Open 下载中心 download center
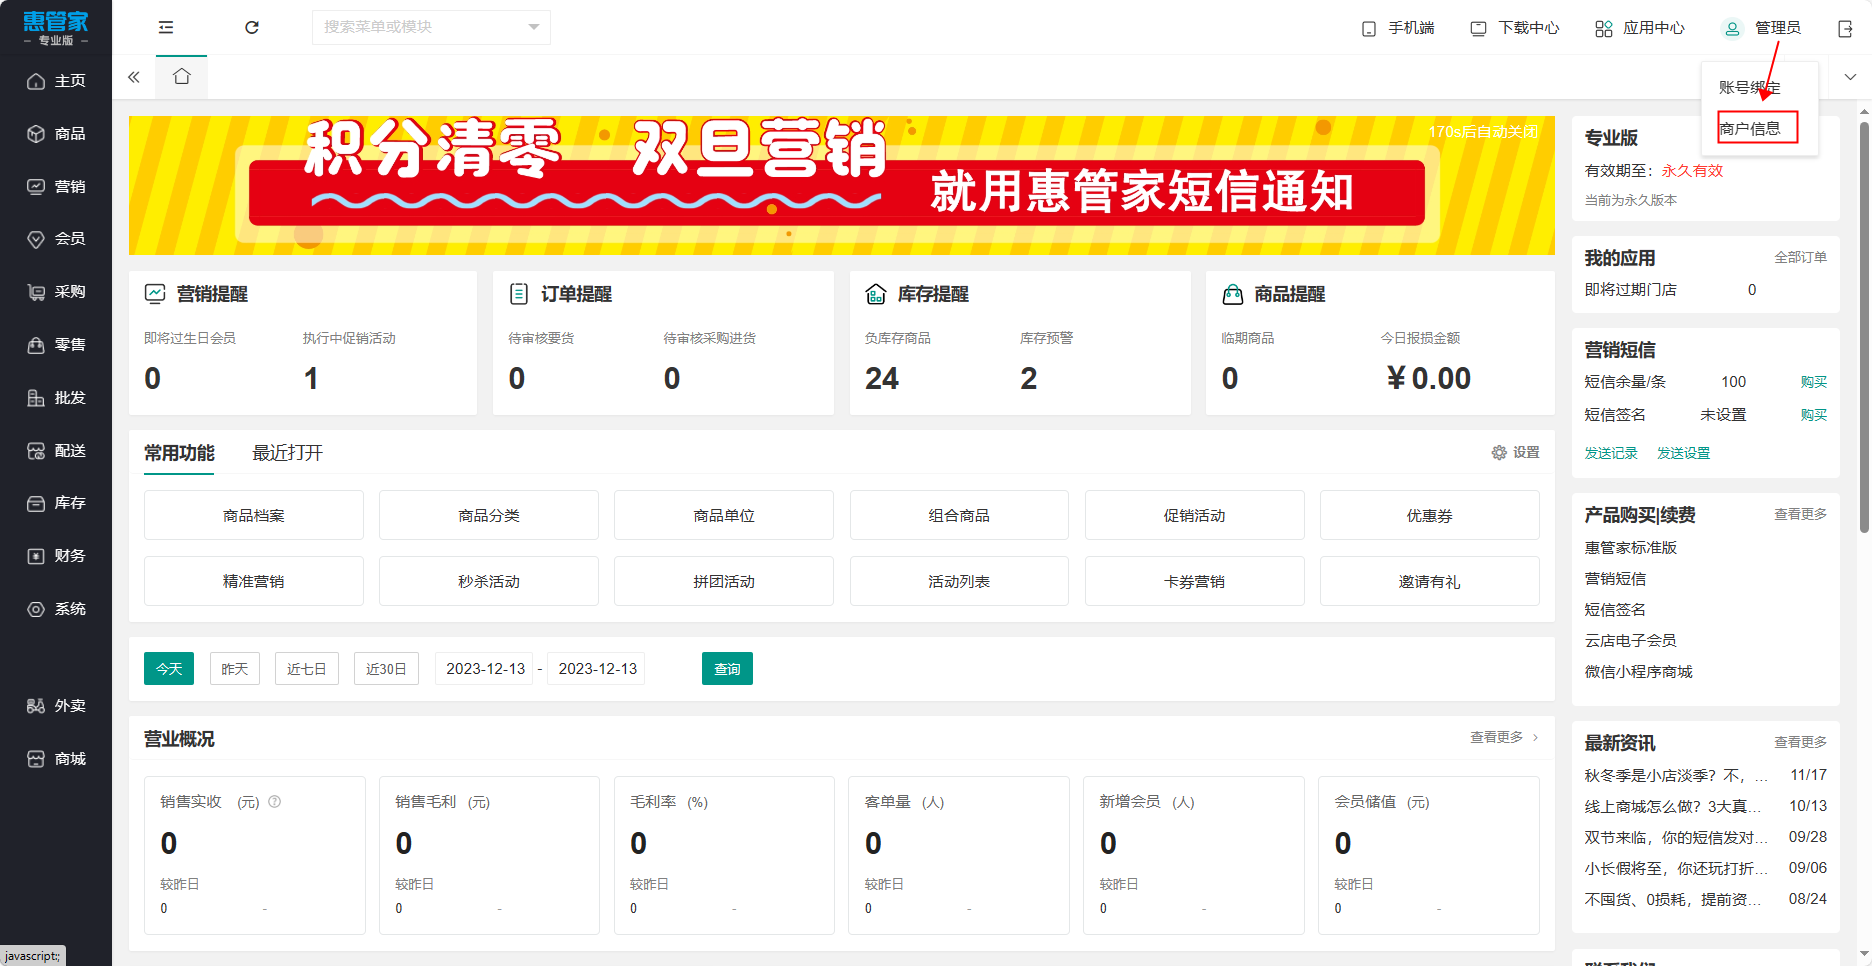Screen dimensions: 1872x966 coord(1514,28)
